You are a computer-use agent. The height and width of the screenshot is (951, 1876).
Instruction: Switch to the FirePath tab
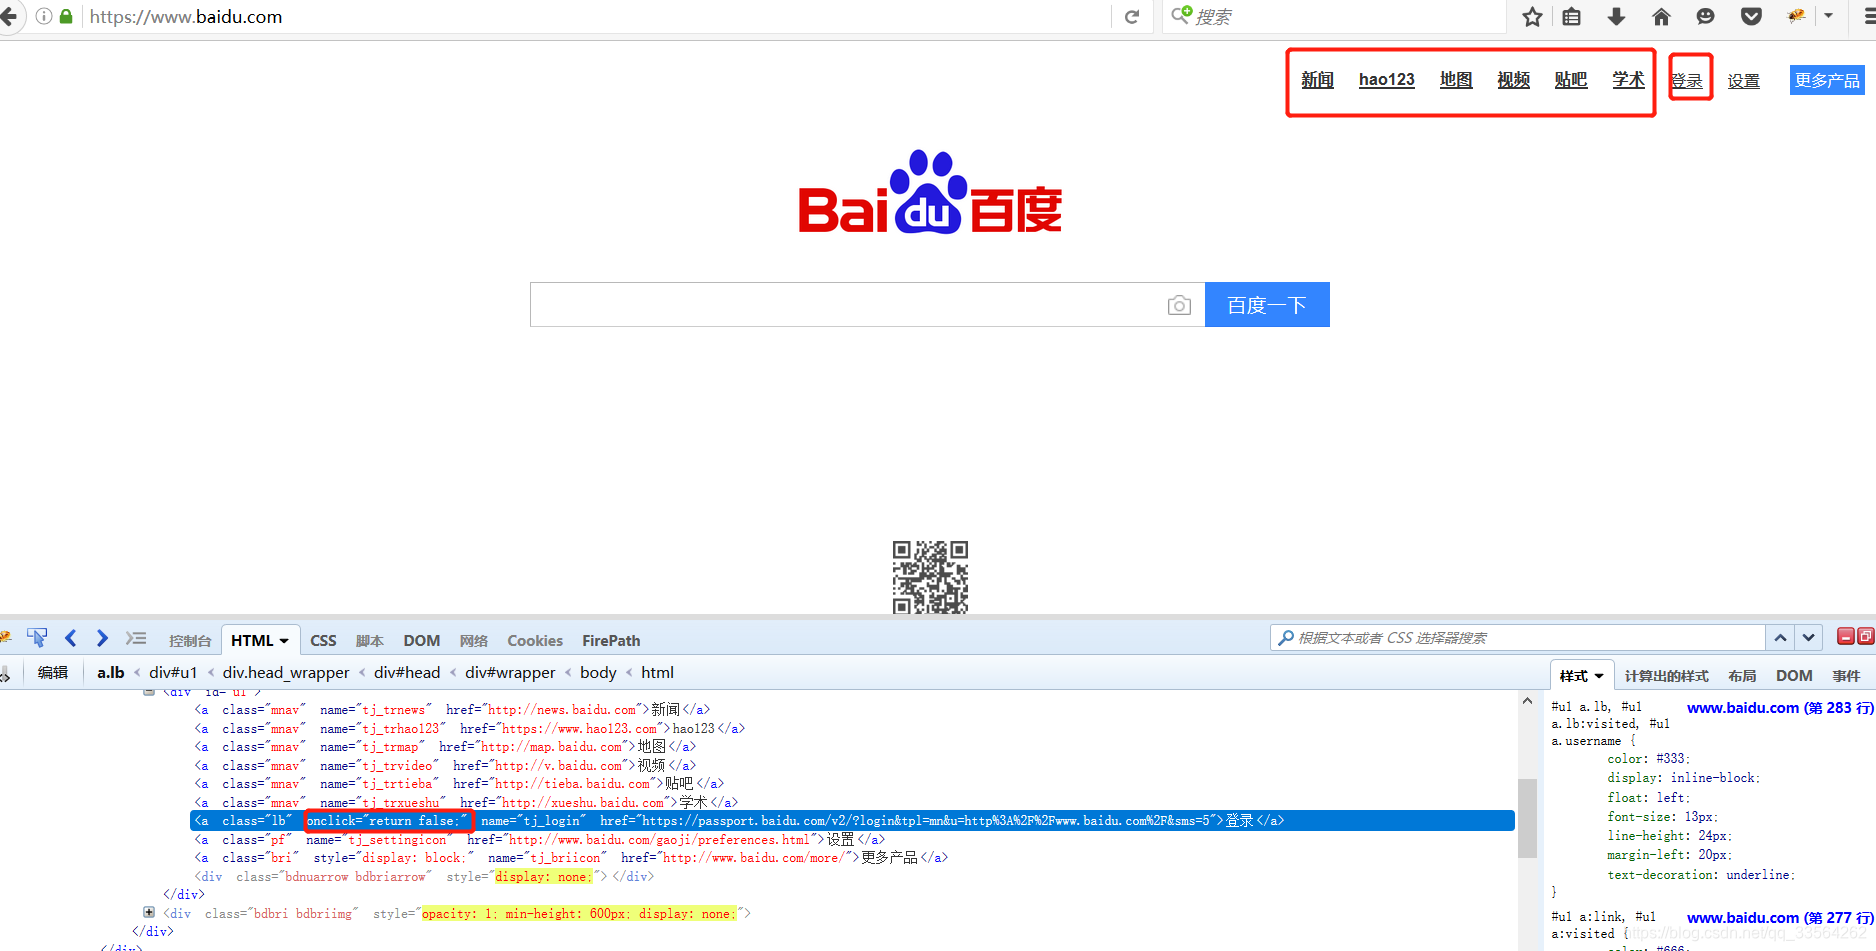tap(611, 641)
